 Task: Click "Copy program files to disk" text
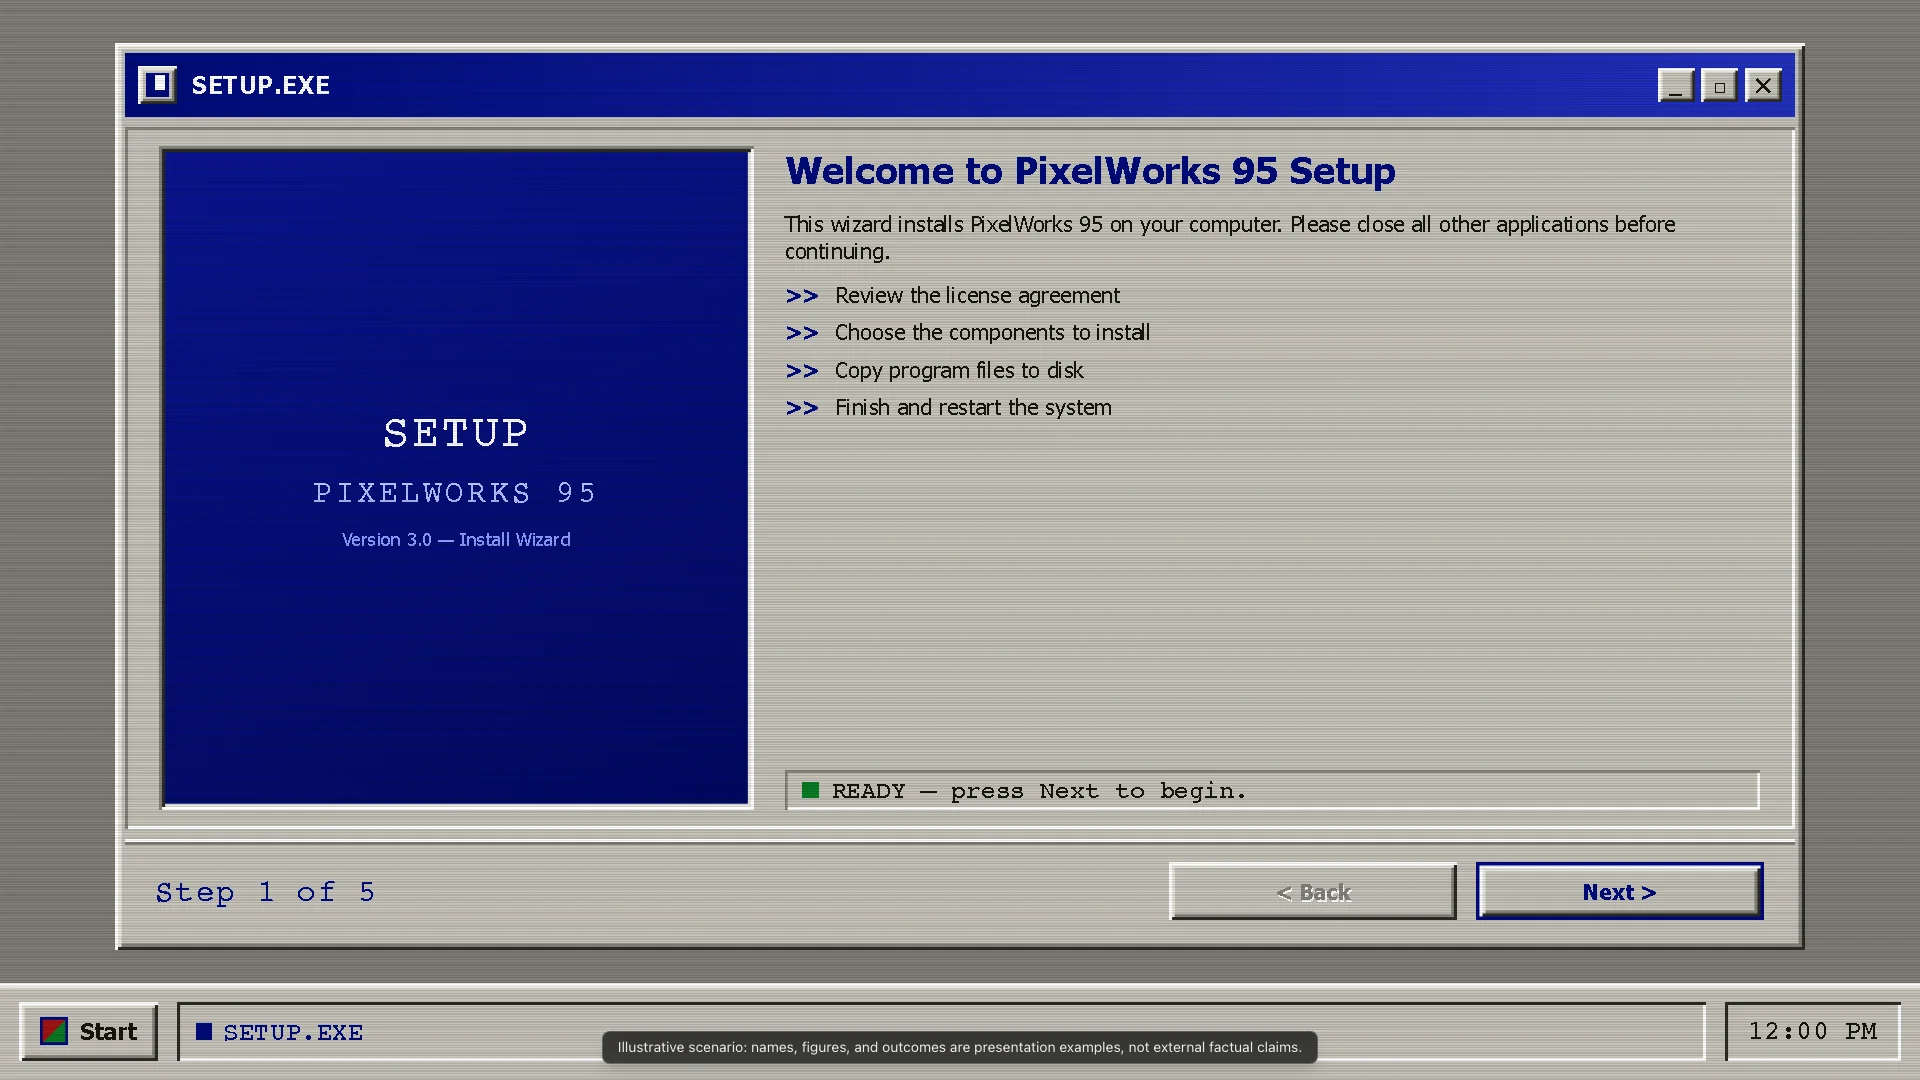pos(959,370)
